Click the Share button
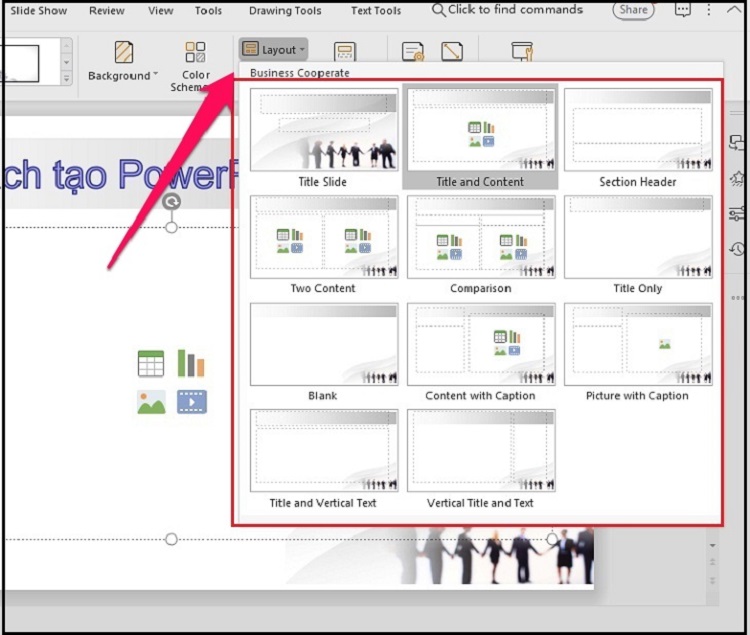Screen dimensions: 750x635 click(633, 10)
